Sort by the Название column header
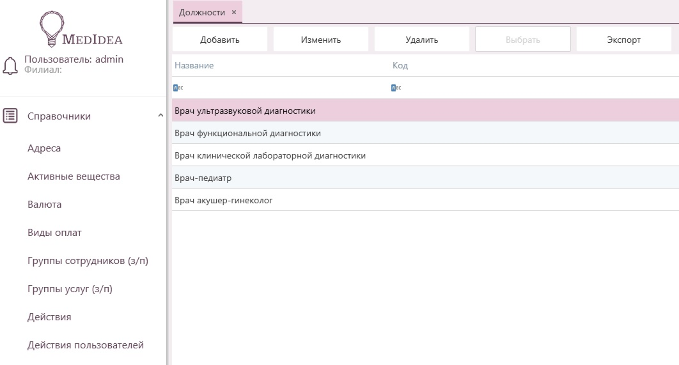 tap(194, 66)
